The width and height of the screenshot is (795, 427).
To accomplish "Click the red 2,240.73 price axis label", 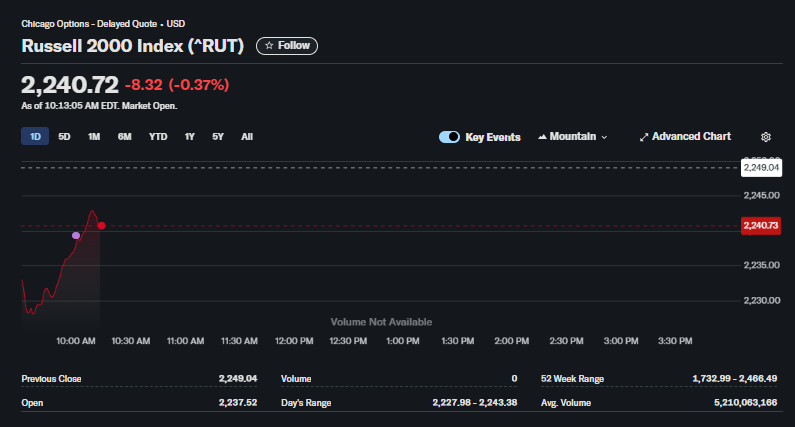I will (761, 226).
